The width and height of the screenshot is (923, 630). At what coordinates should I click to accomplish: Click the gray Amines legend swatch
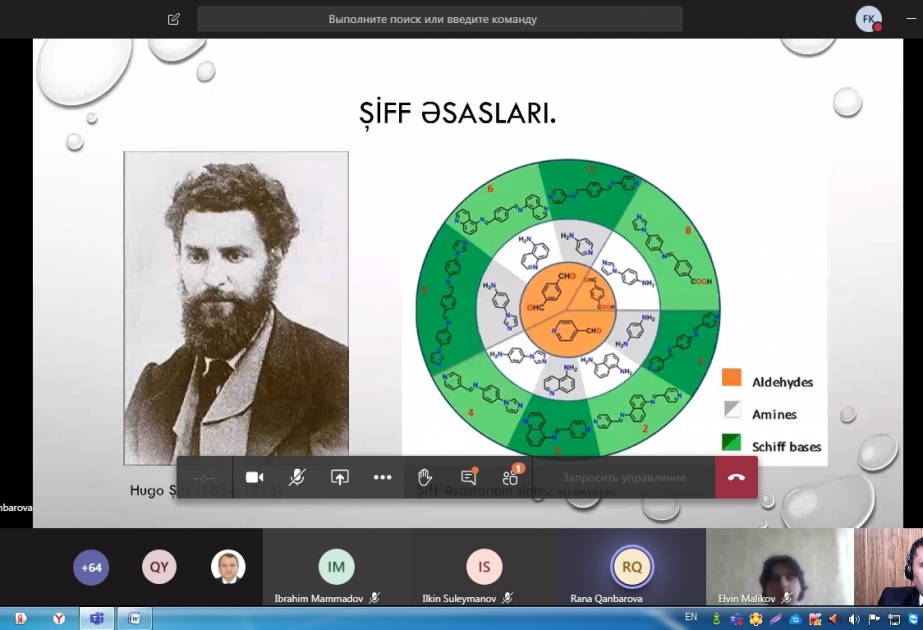tap(732, 409)
